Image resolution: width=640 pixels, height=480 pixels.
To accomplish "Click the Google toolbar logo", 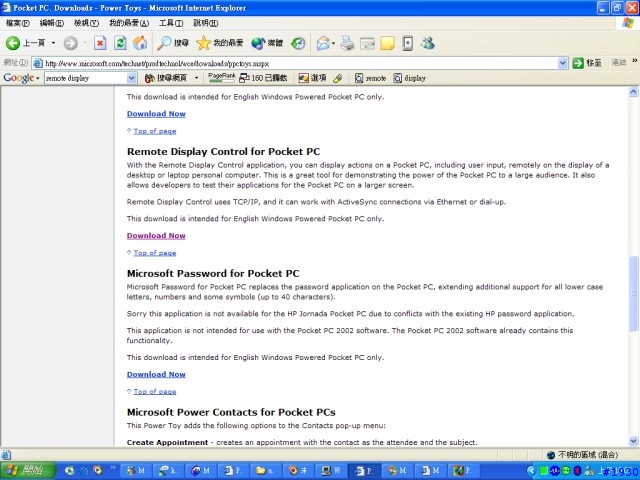I will (x=18, y=78).
